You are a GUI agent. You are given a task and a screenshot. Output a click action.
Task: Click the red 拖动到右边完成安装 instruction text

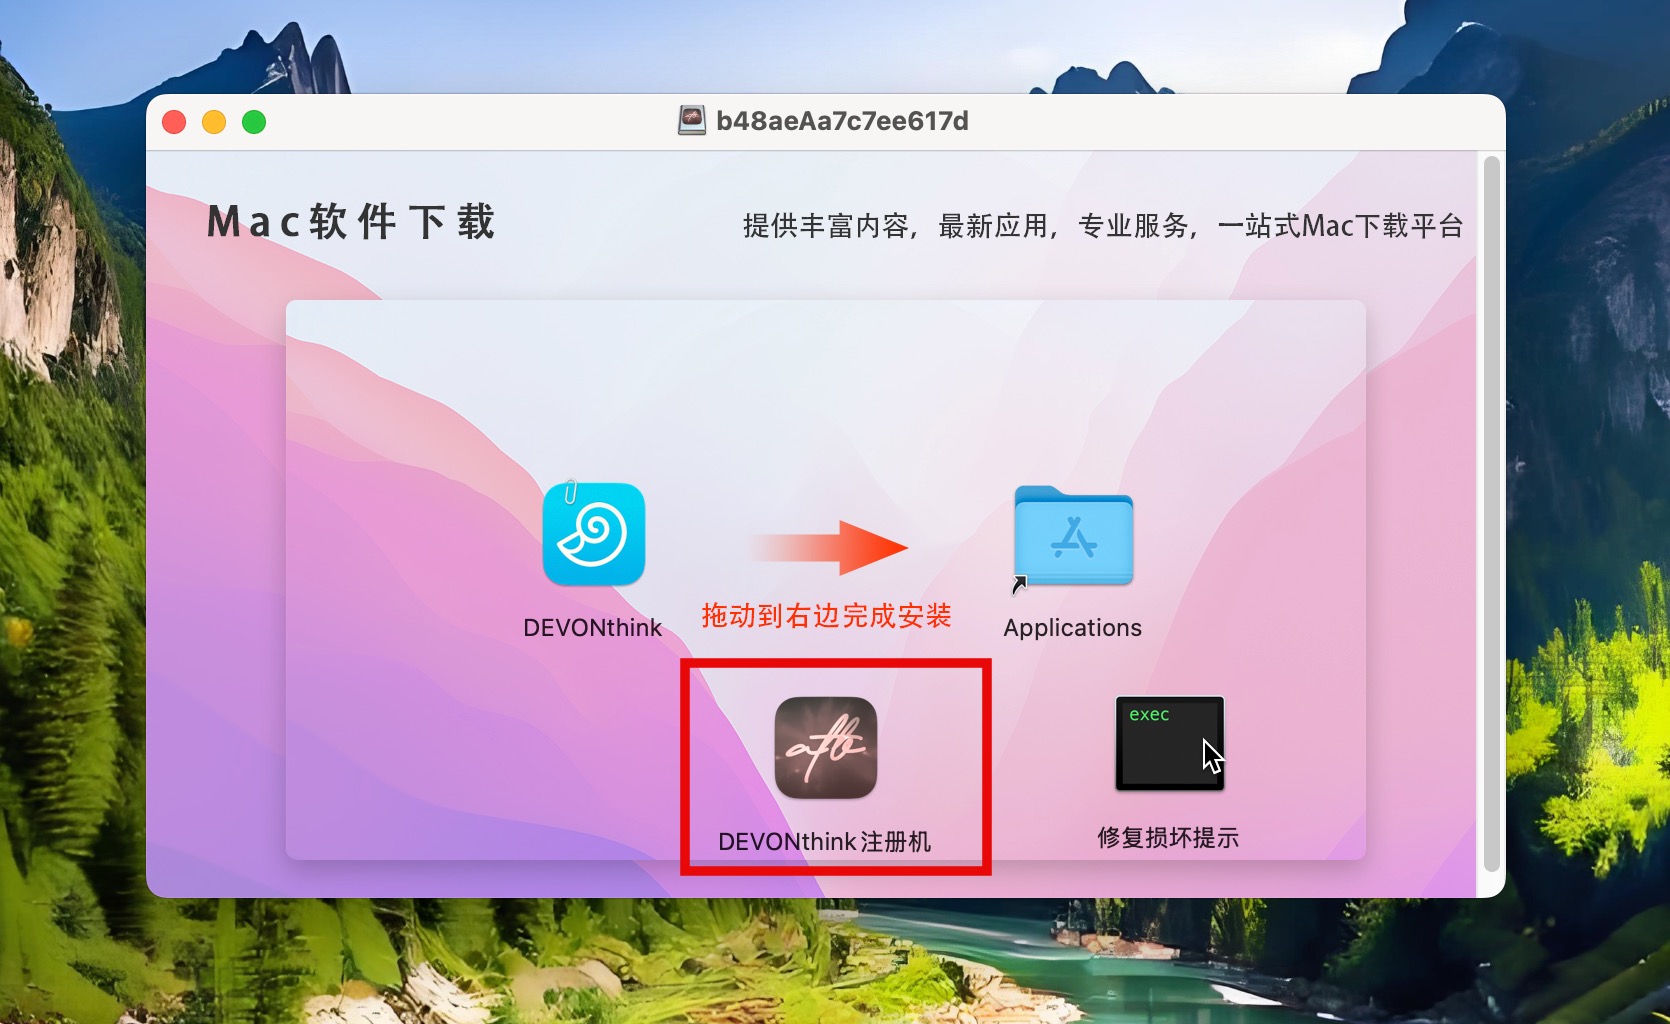(826, 616)
